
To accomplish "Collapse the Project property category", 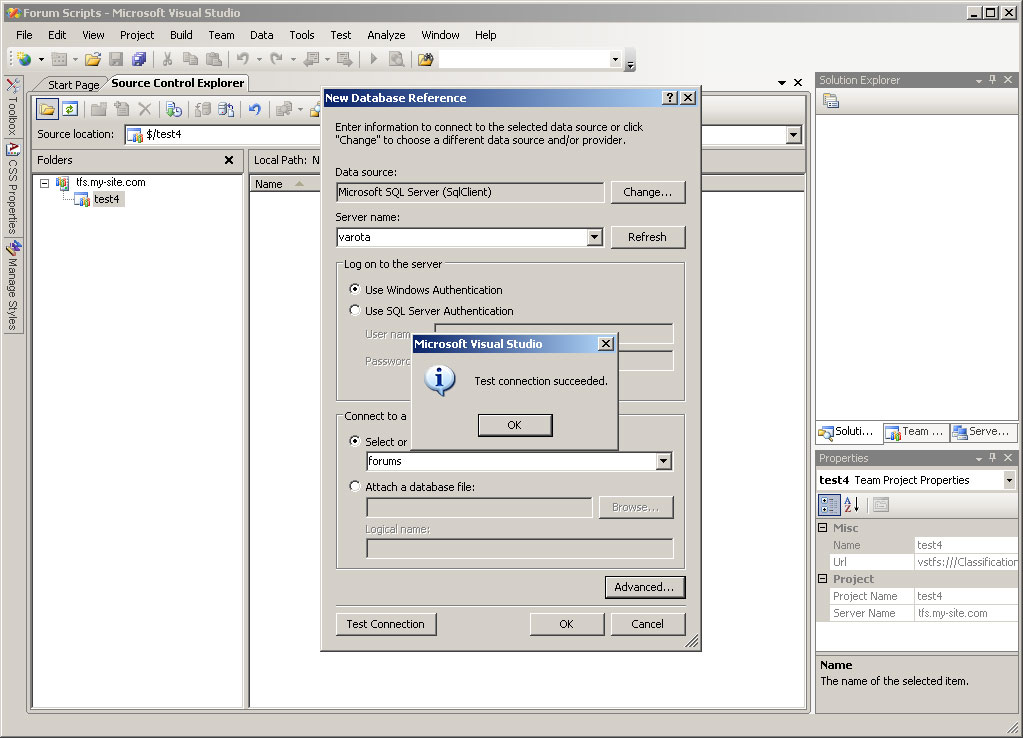I will pos(823,578).
